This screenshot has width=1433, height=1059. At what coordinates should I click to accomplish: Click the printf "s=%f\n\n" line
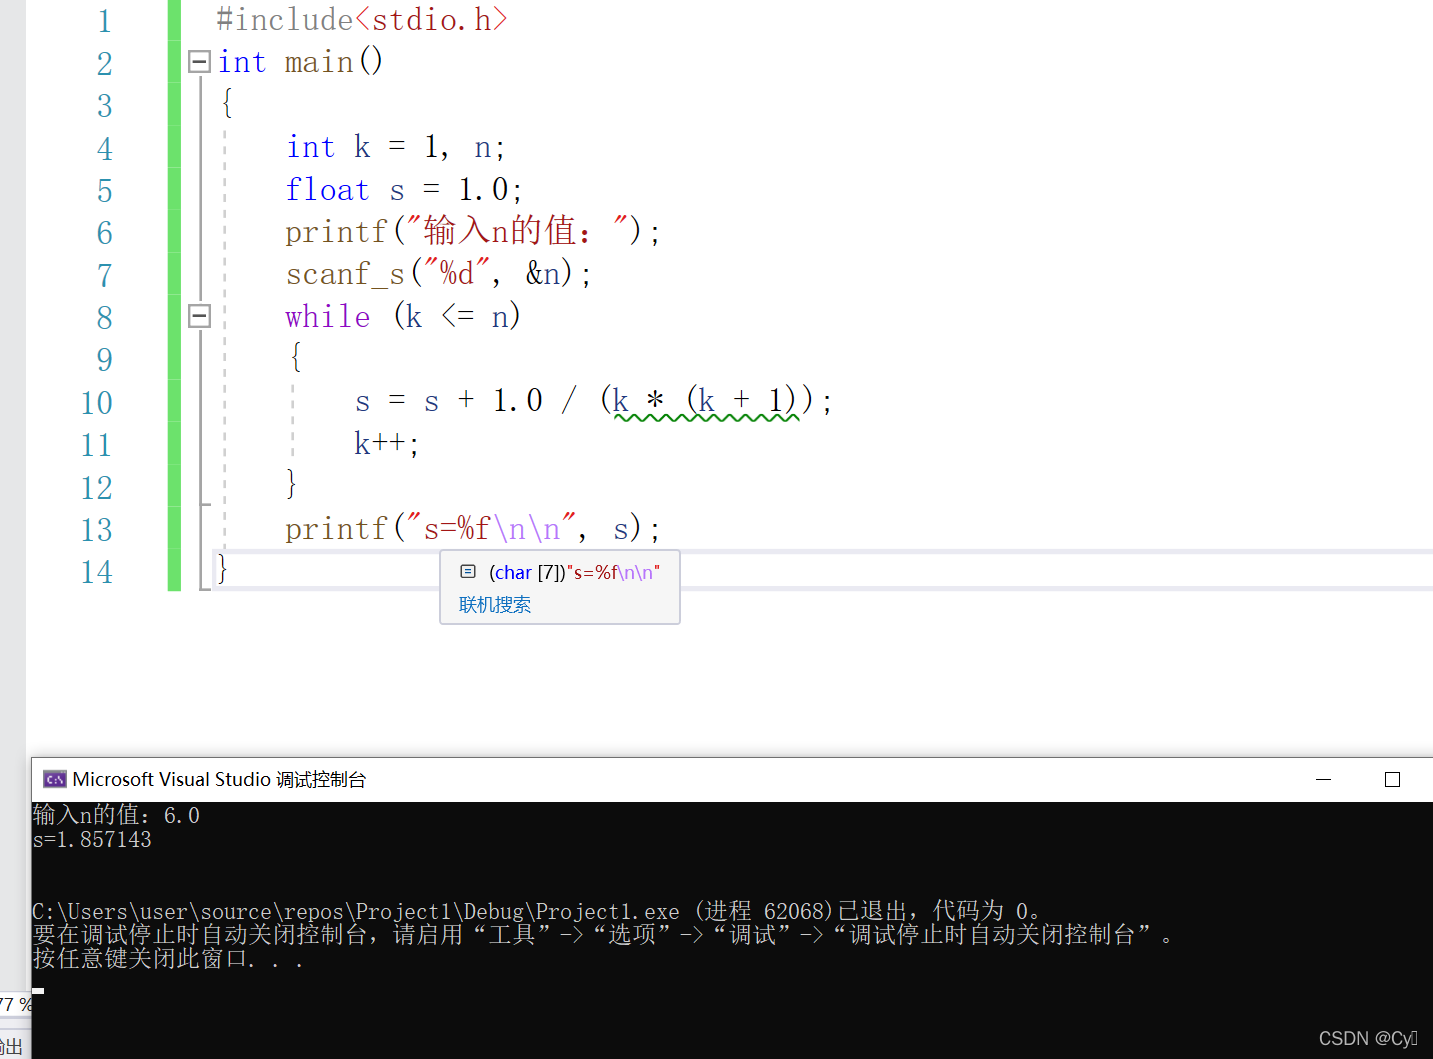(x=473, y=528)
